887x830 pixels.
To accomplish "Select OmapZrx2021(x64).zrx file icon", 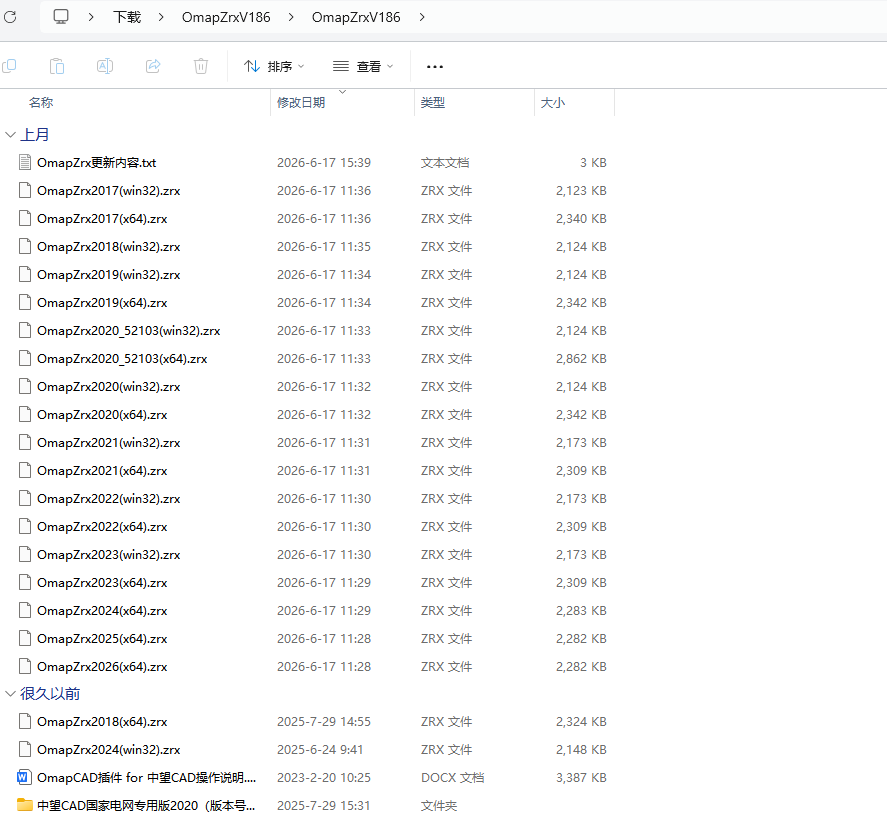I will [24, 470].
